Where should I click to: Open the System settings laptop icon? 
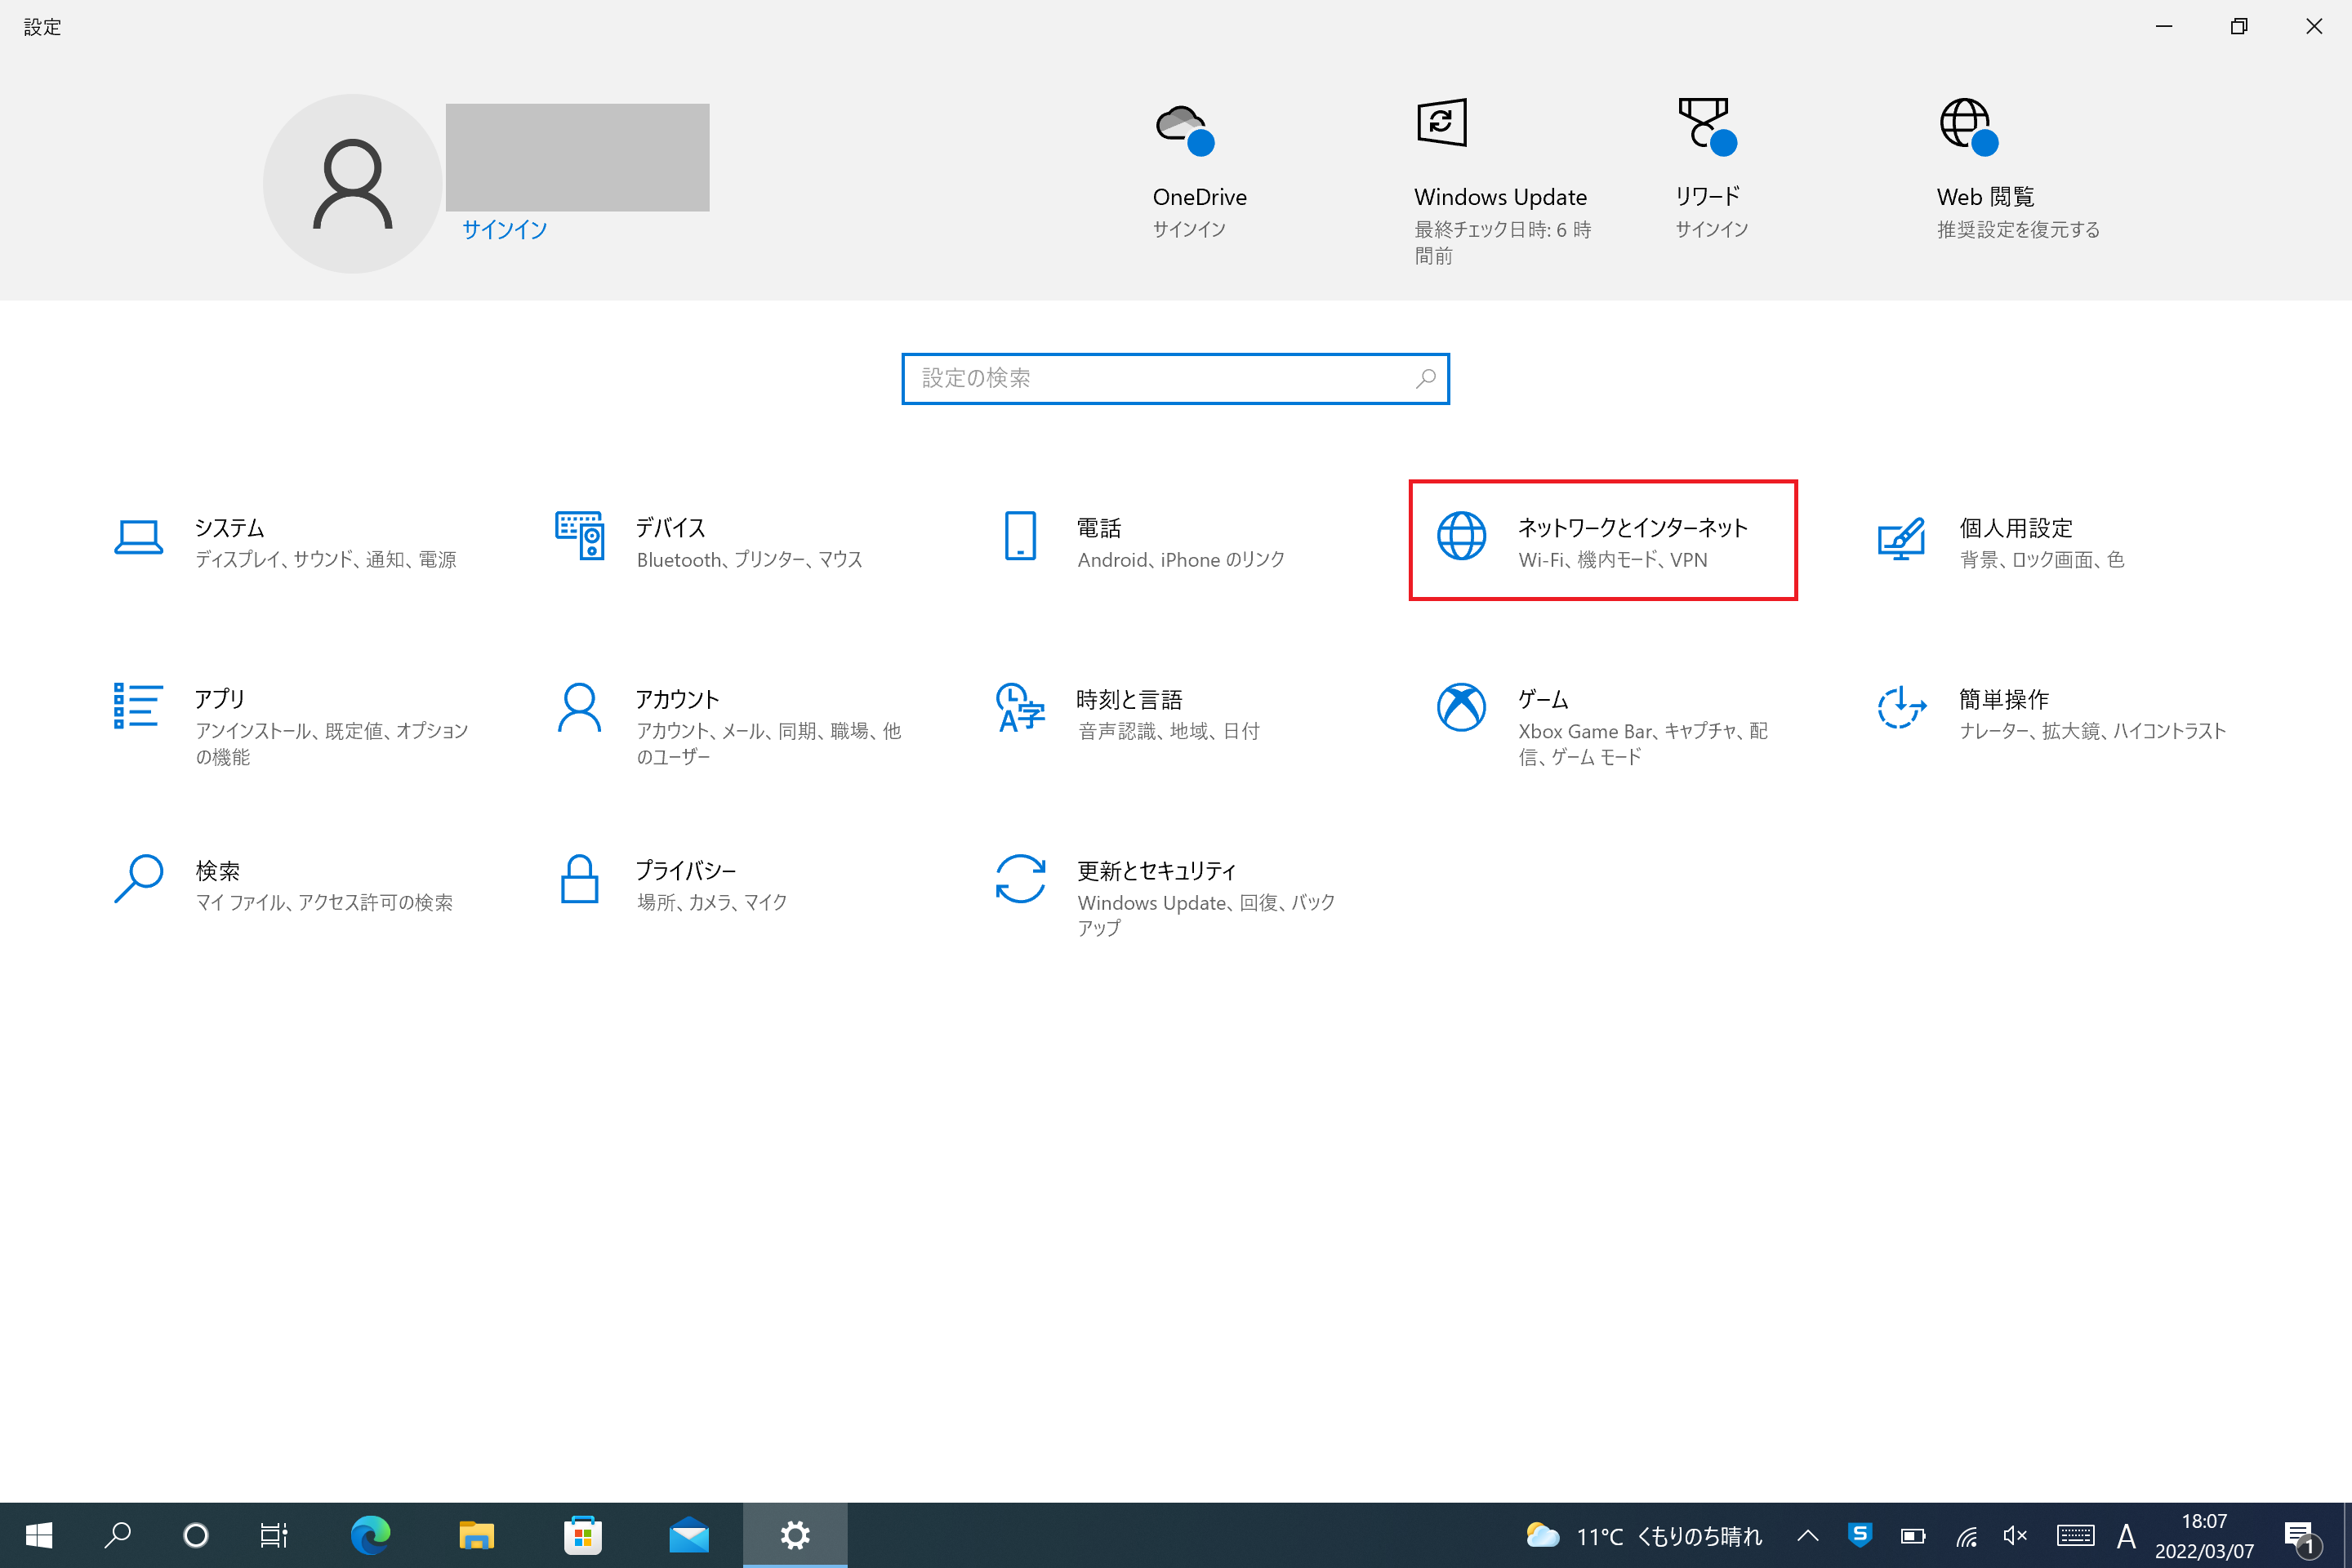[x=138, y=537]
